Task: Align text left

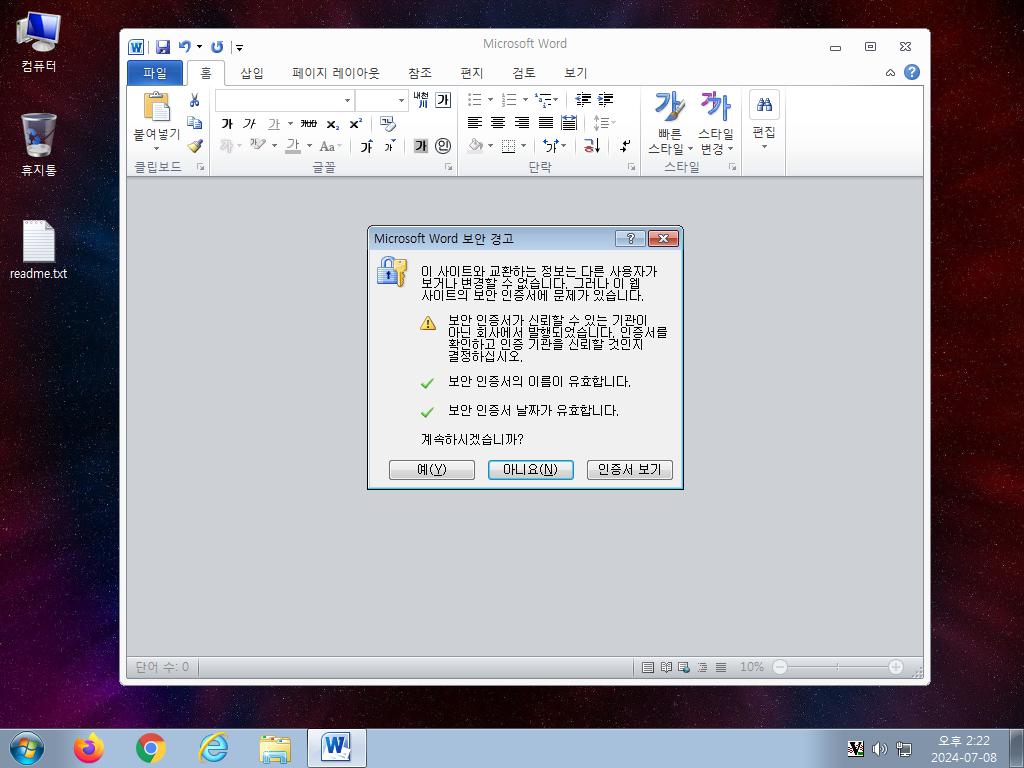Action: pyautogui.click(x=475, y=122)
